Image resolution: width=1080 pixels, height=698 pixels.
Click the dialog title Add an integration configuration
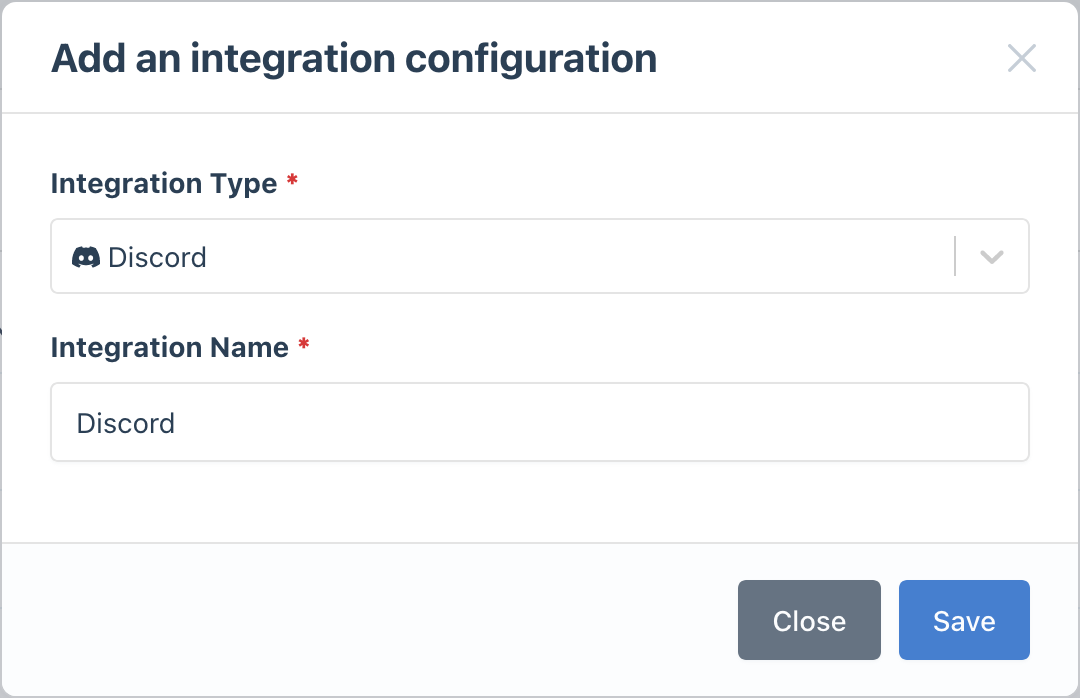353,58
